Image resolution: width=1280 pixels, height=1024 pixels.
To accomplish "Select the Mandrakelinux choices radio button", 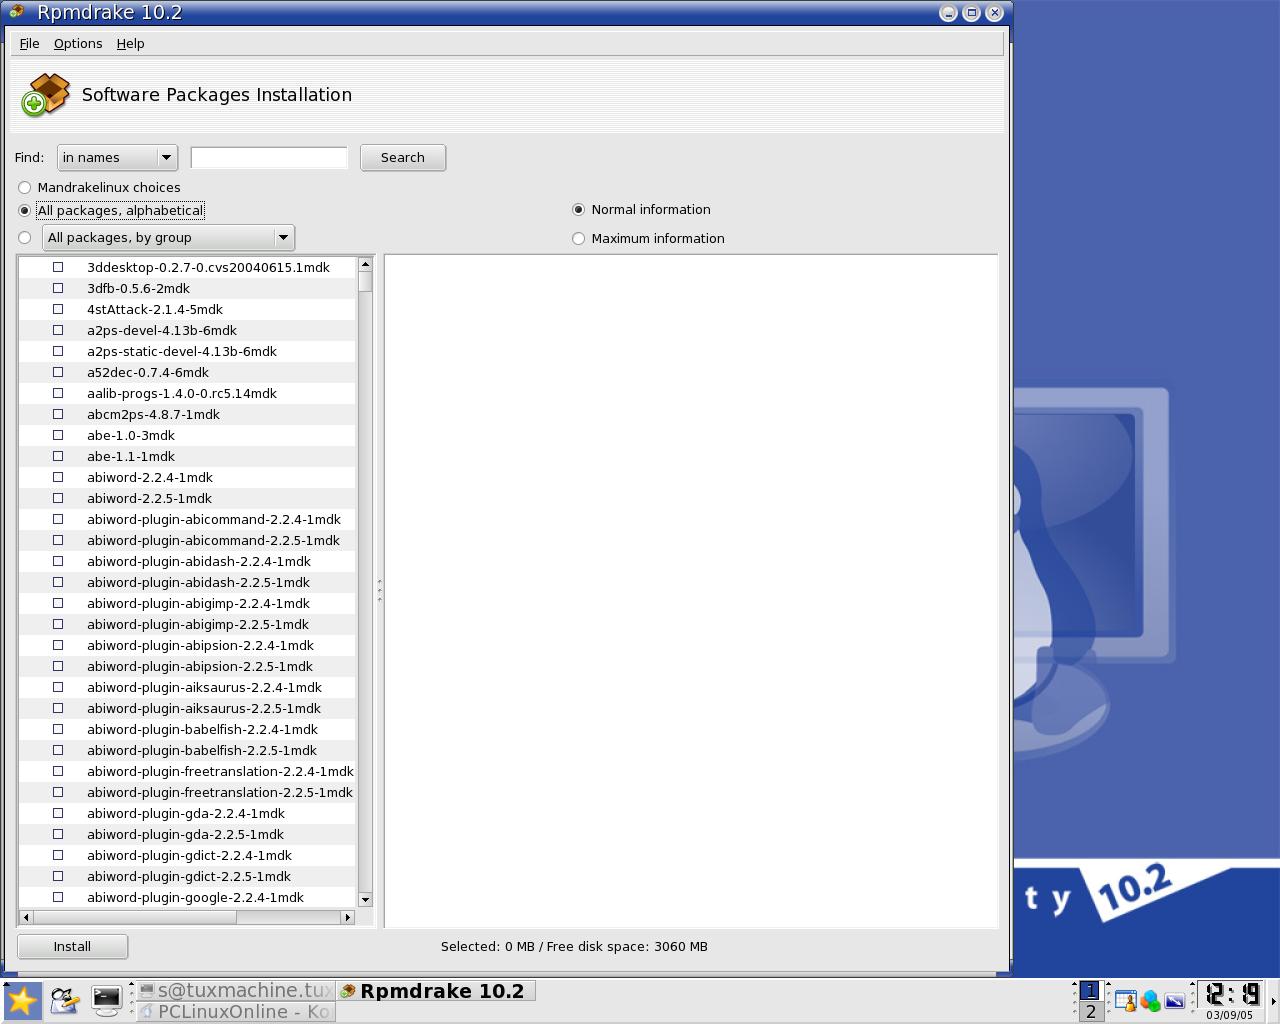I will 25,187.
